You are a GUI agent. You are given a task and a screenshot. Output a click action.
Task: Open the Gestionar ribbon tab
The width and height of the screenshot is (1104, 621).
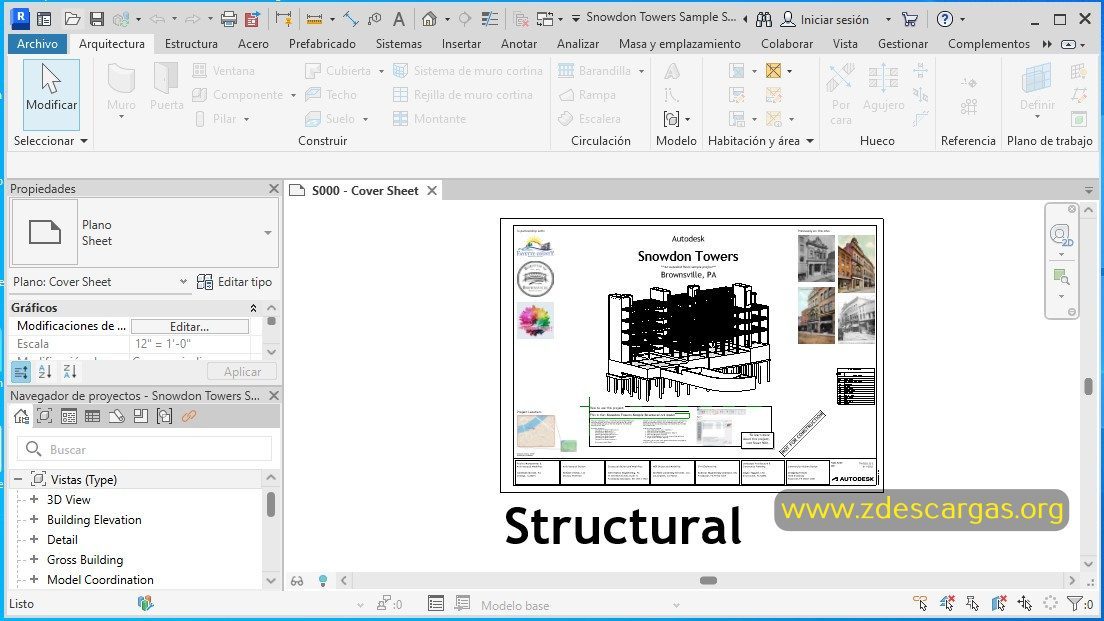click(x=903, y=44)
